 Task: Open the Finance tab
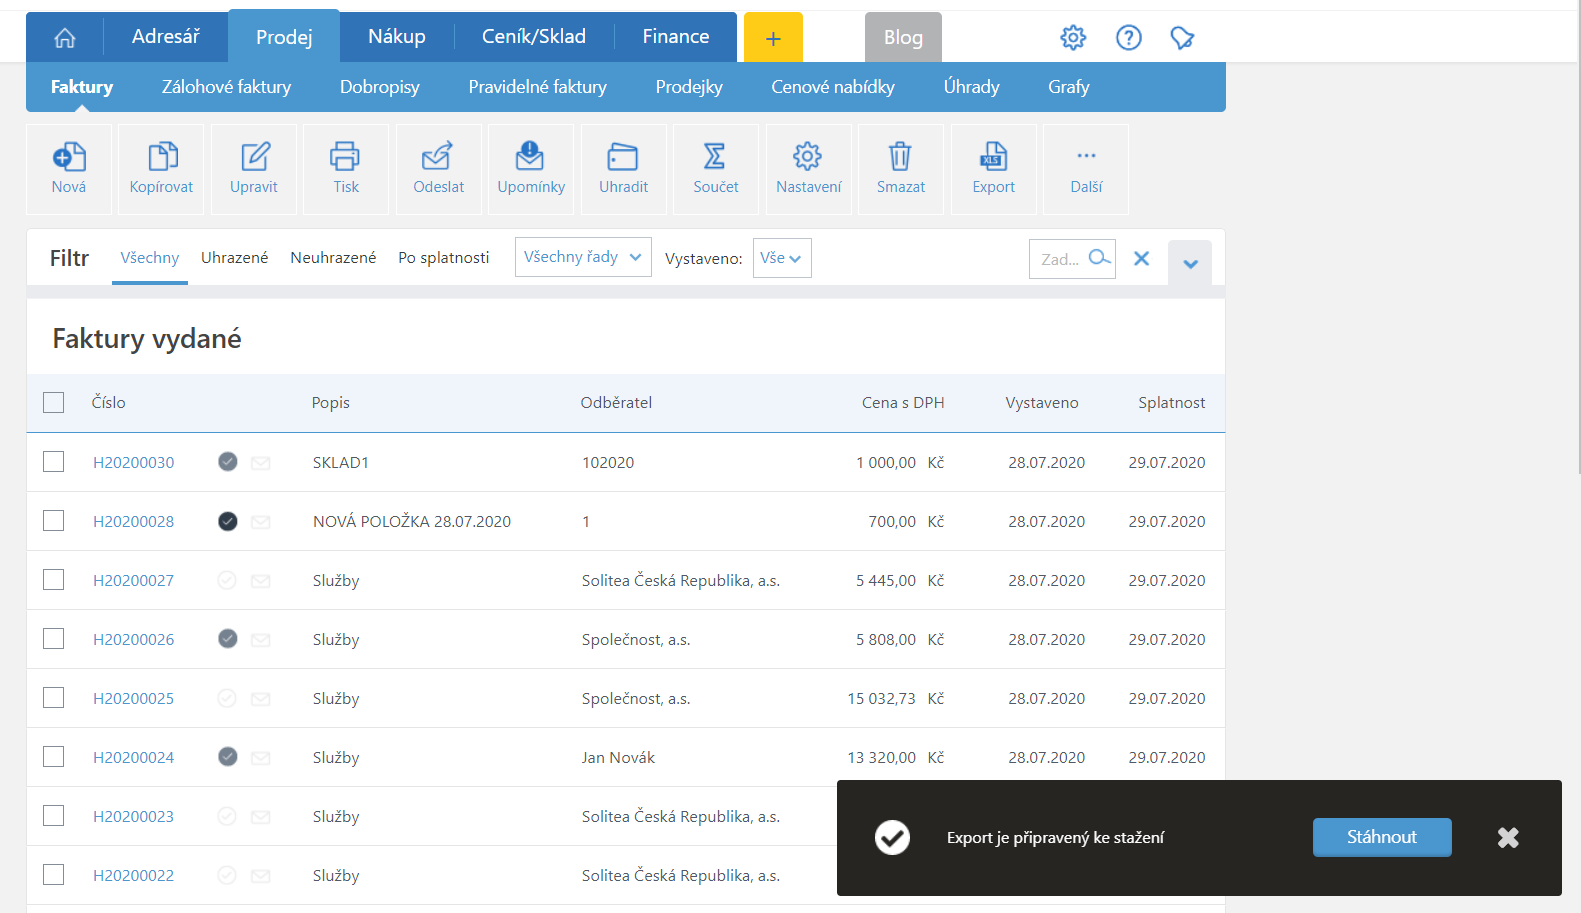pos(676,37)
